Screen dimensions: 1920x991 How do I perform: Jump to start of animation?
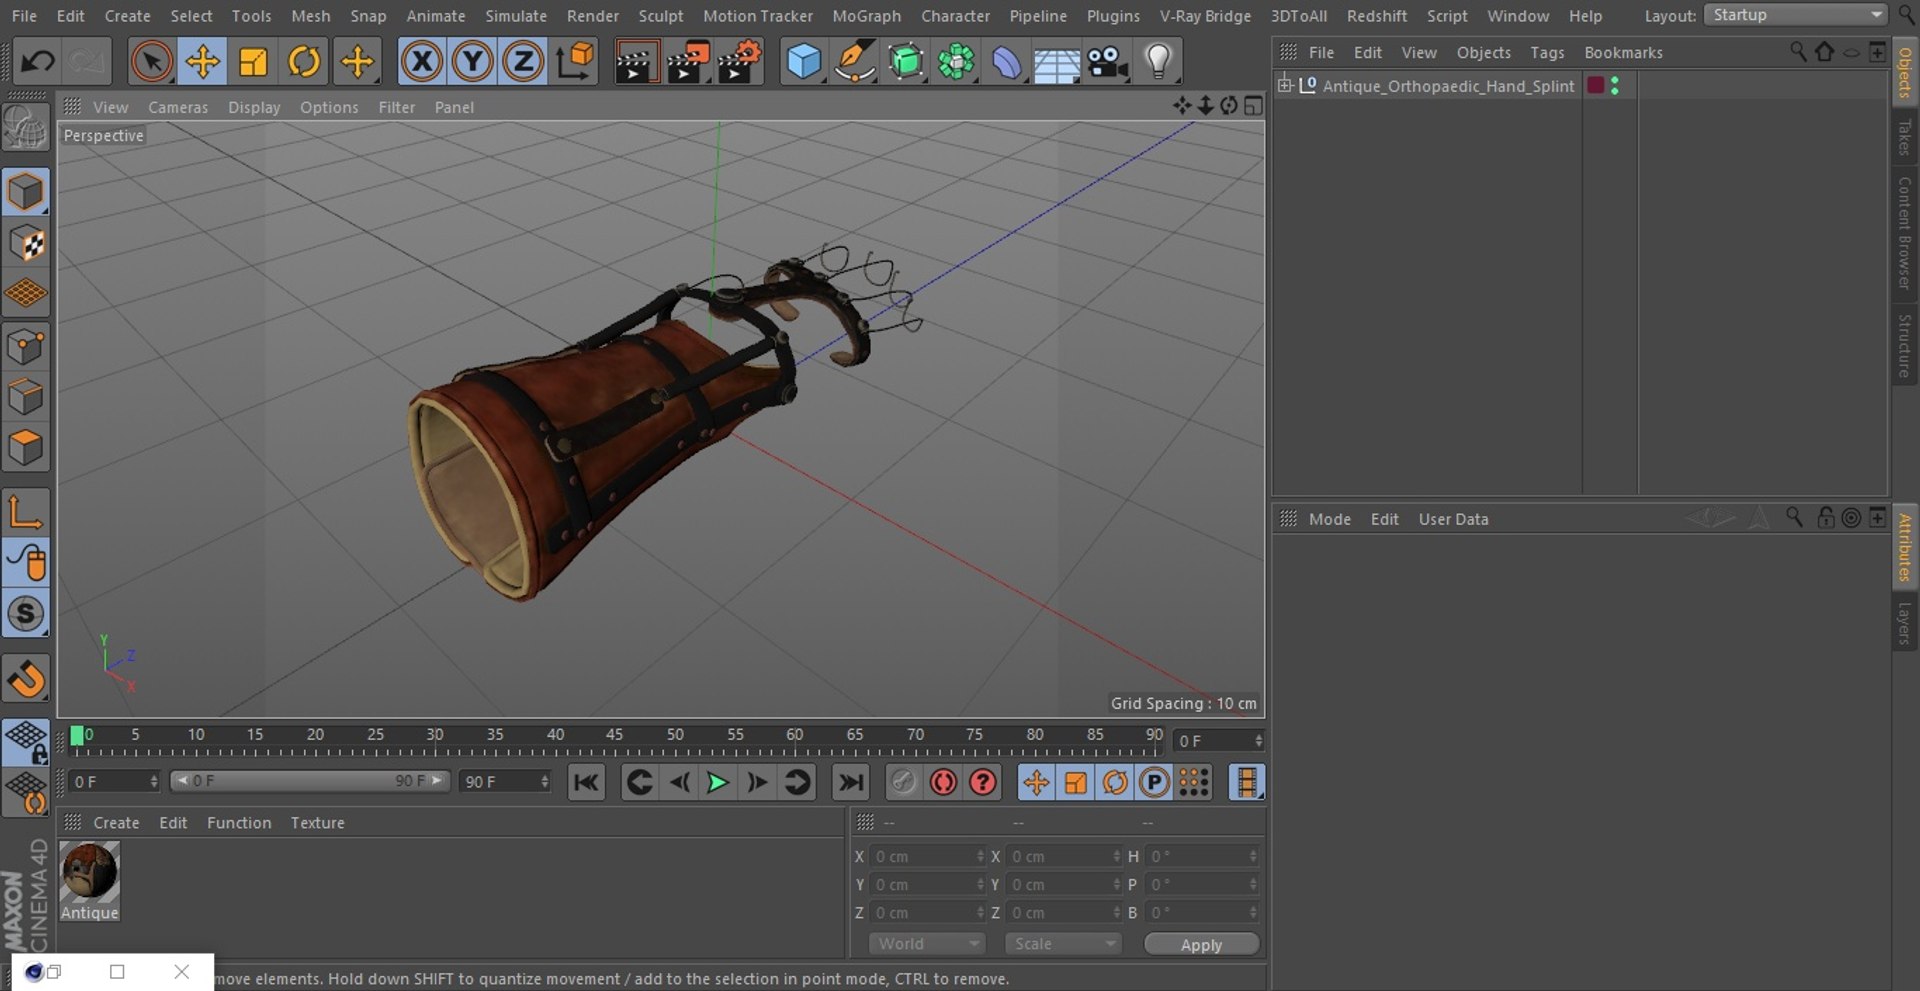pyautogui.click(x=586, y=782)
